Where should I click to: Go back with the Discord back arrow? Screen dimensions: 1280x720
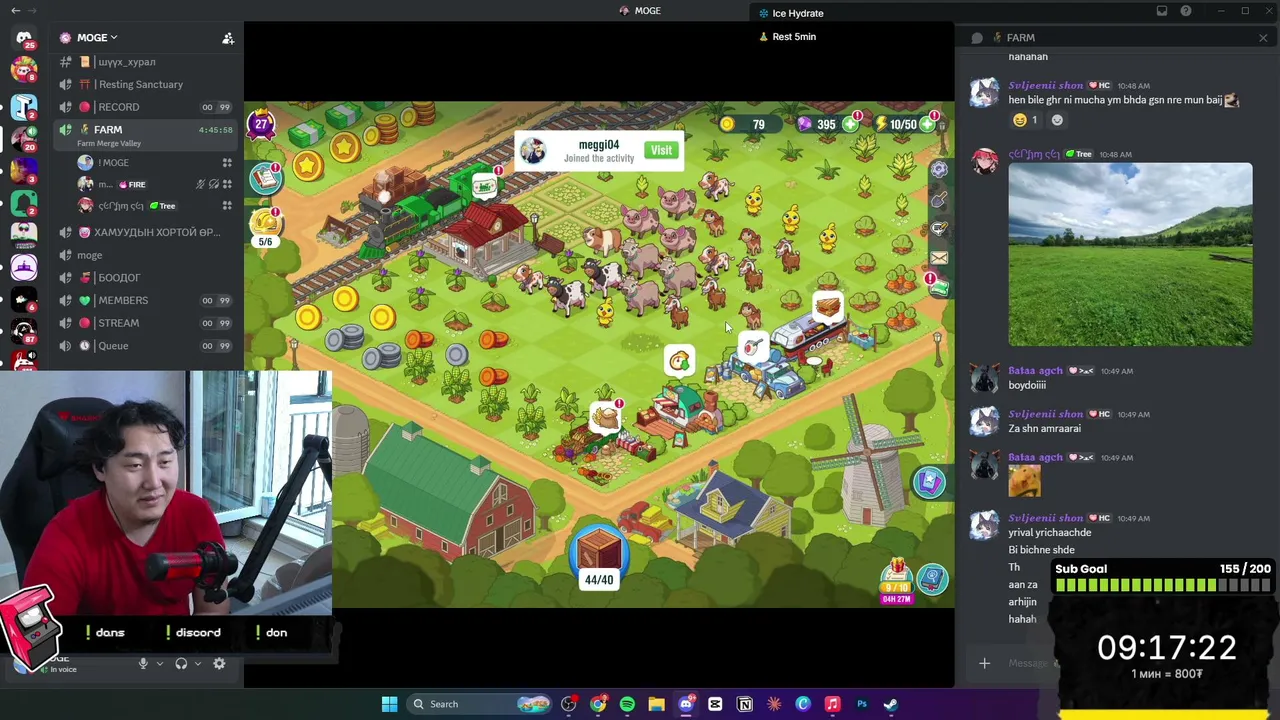coord(15,11)
